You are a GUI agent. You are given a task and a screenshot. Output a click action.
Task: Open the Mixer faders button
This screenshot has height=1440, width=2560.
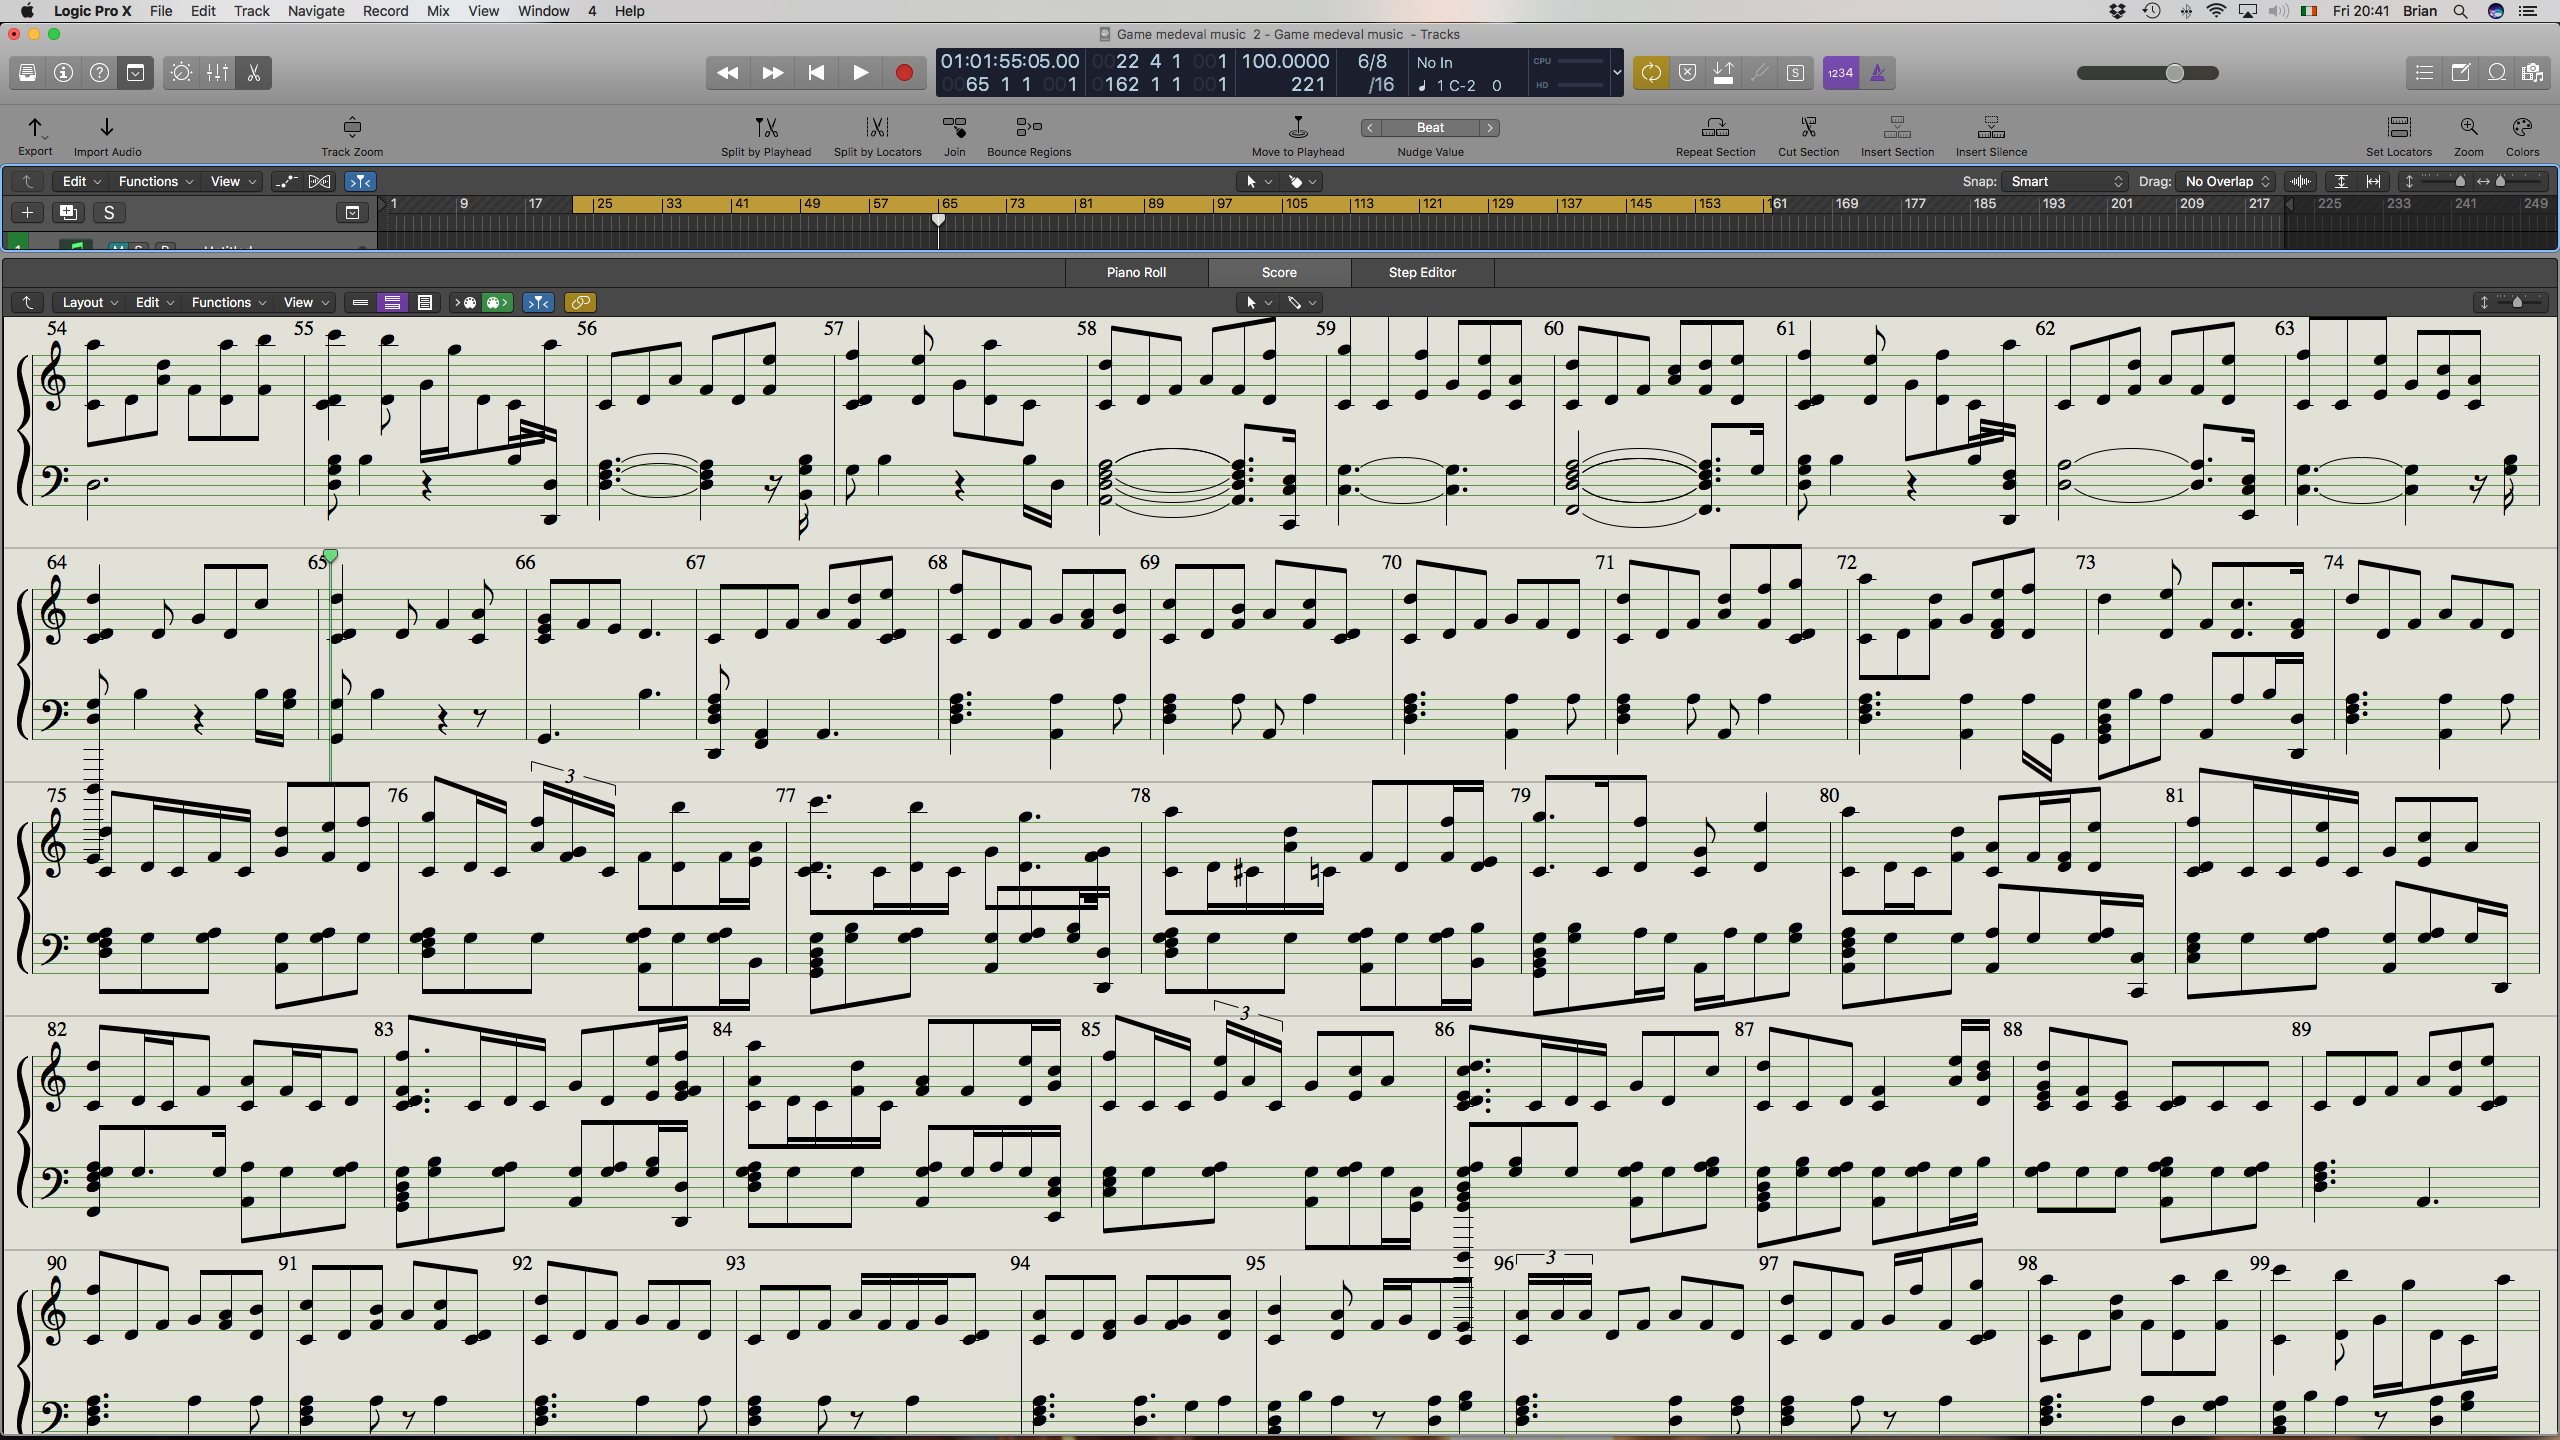point(218,73)
